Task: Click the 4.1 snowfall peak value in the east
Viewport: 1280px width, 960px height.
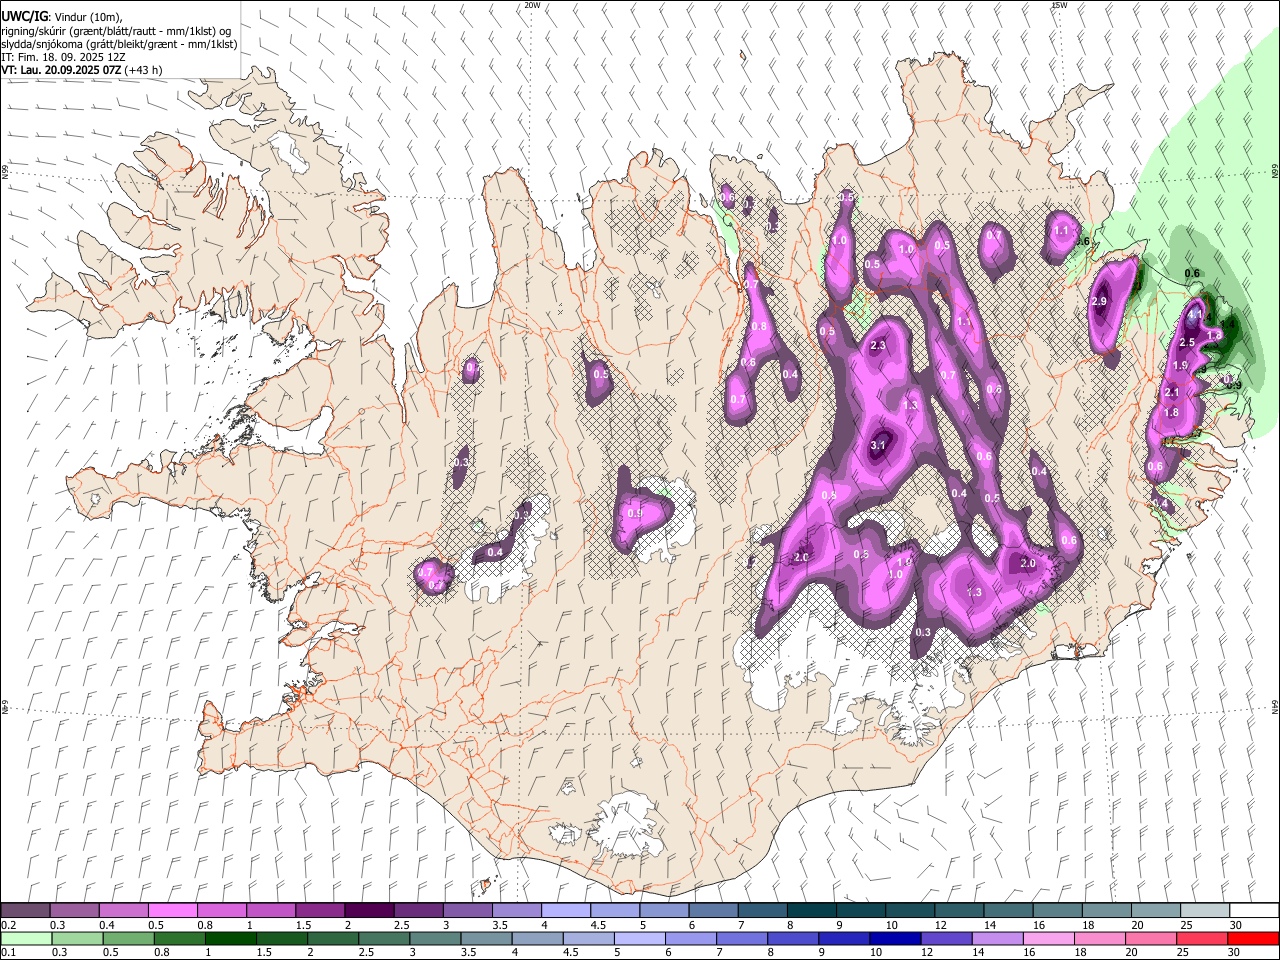Action: [x=1195, y=314]
